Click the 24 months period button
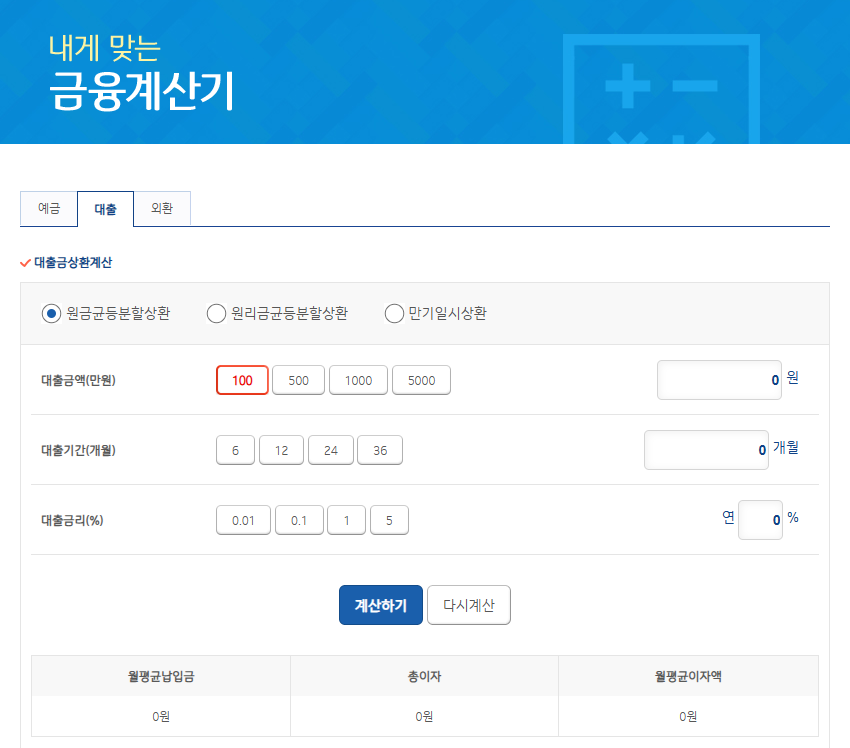The height and width of the screenshot is (748, 850). click(330, 450)
